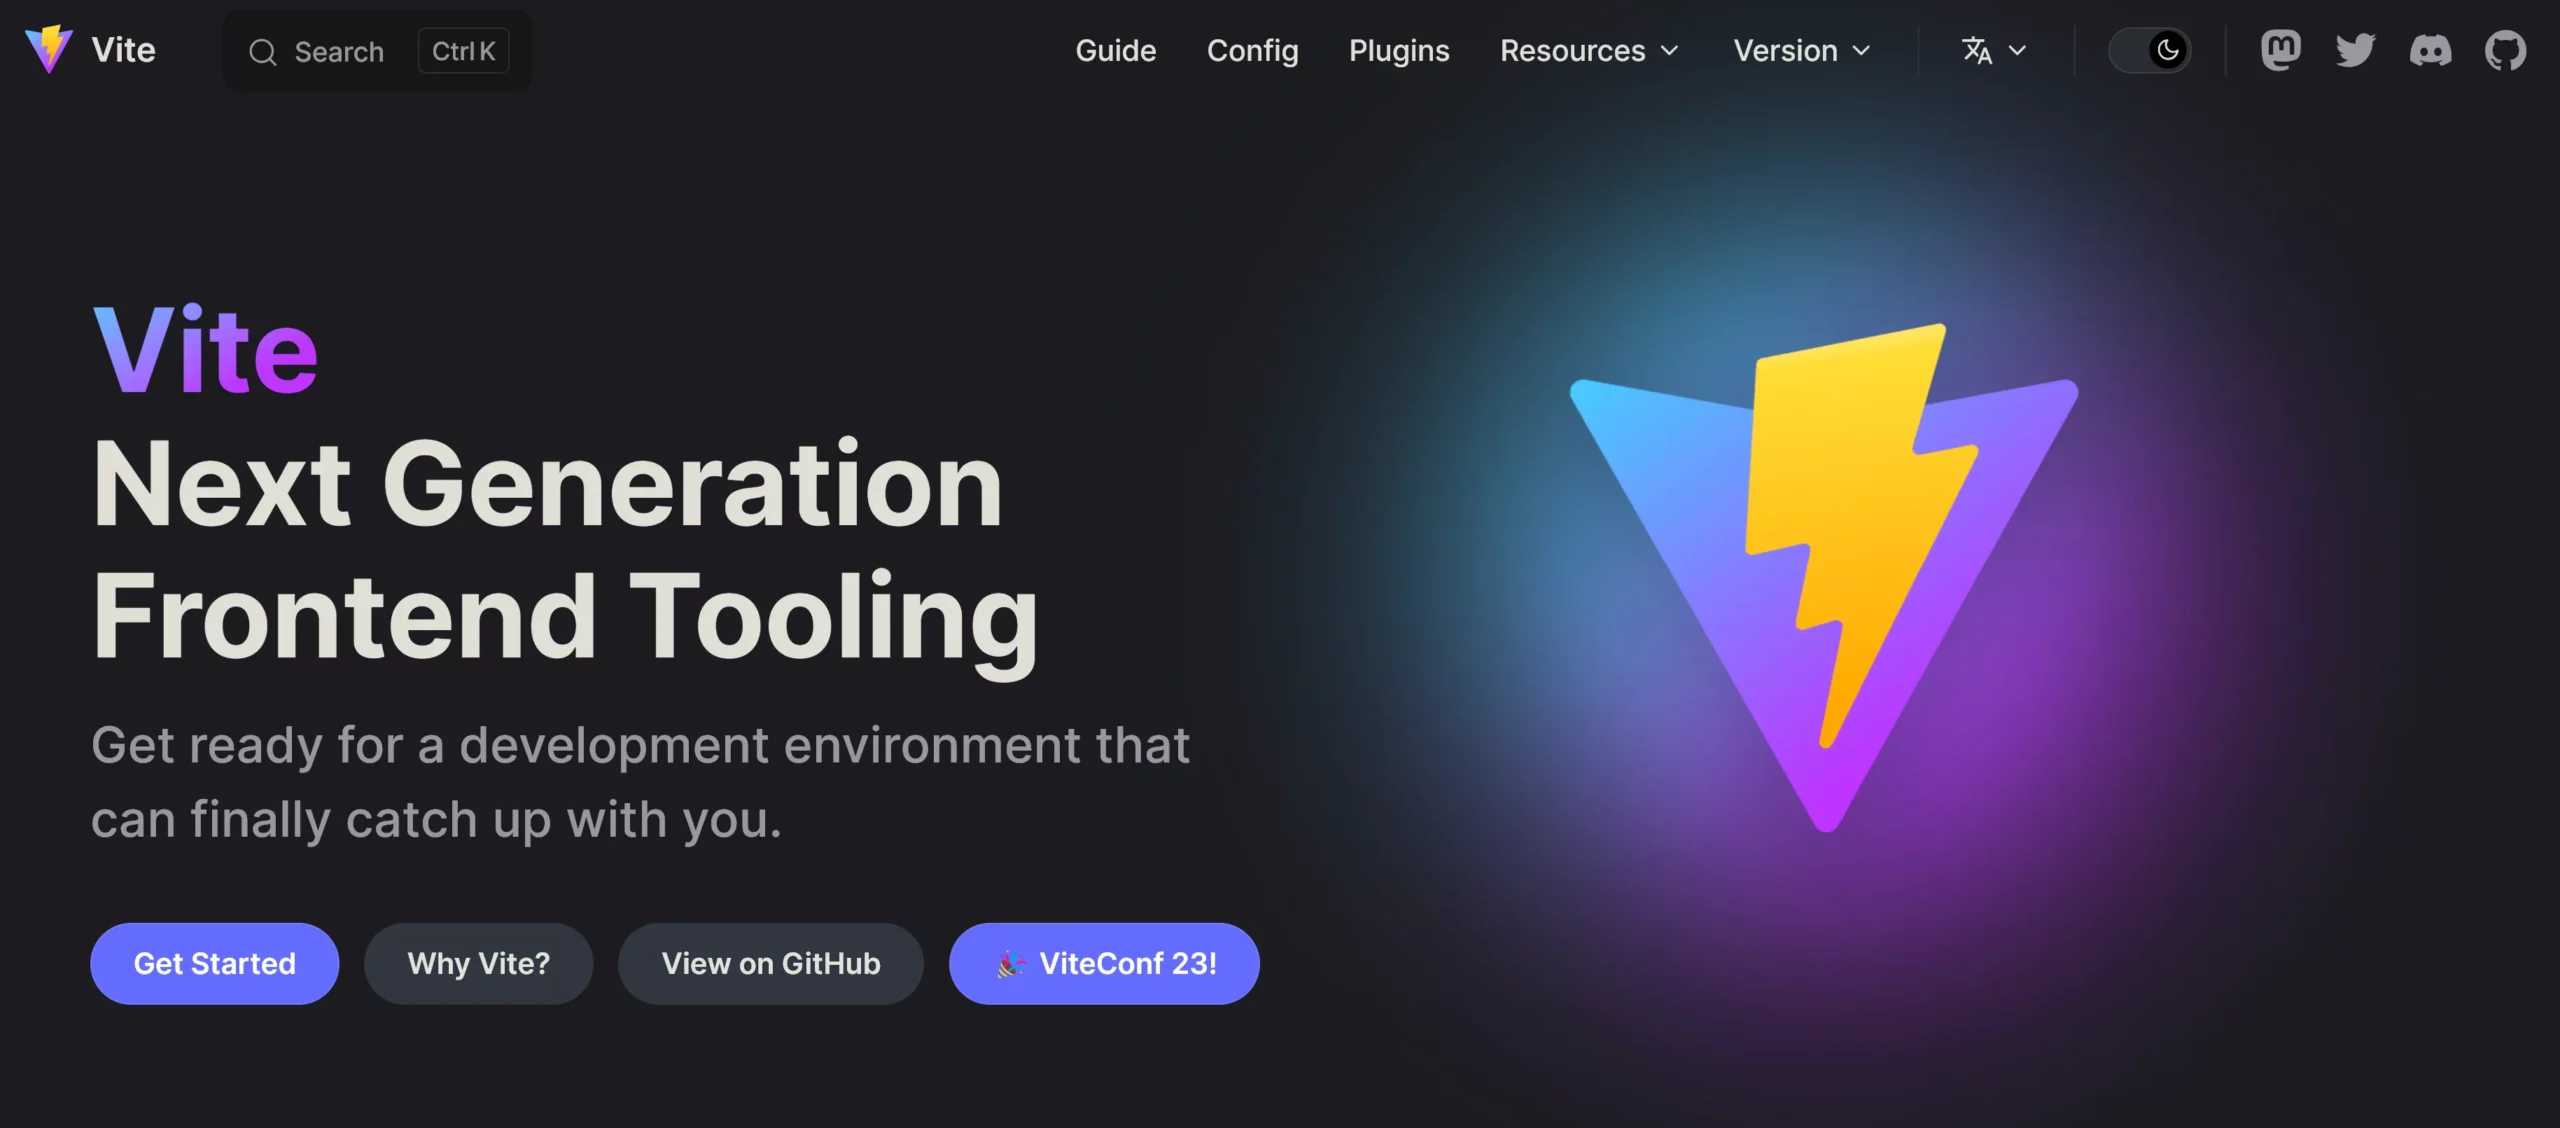Click the Get Started button
The height and width of the screenshot is (1128, 2560).
[214, 961]
